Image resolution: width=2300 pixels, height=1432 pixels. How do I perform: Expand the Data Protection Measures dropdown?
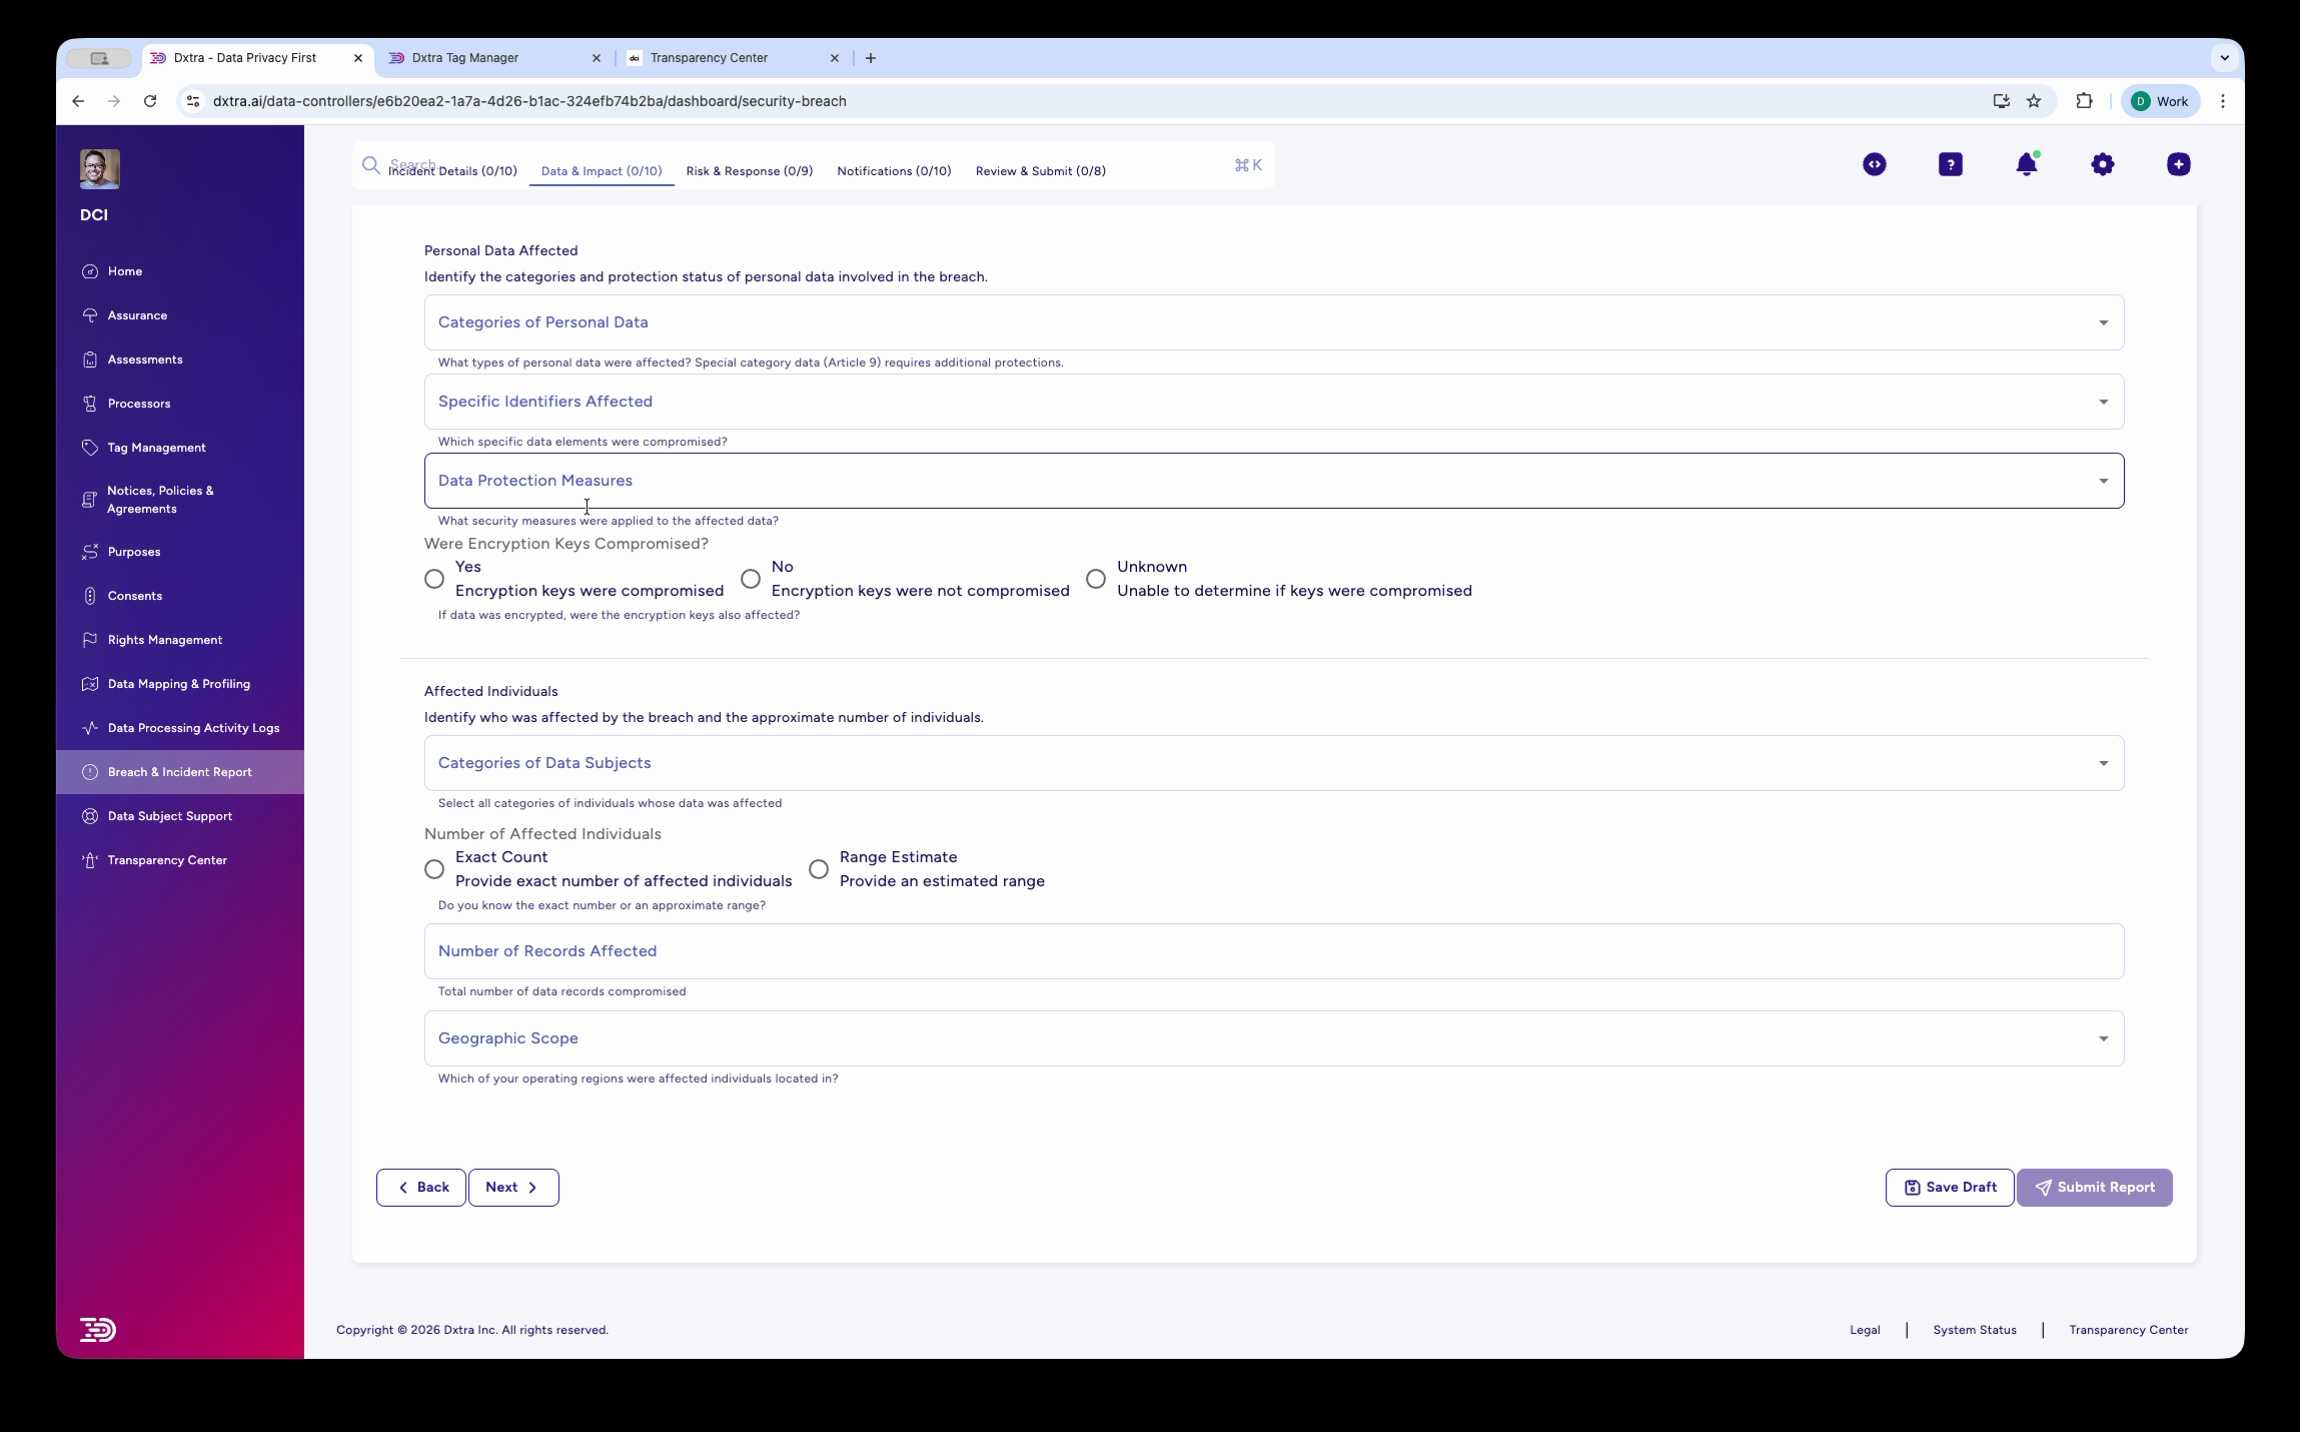(x=1273, y=480)
